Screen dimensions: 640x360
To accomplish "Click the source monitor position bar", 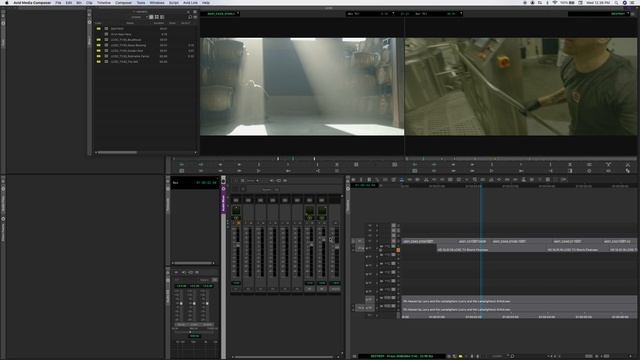I will (x=288, y=158).
